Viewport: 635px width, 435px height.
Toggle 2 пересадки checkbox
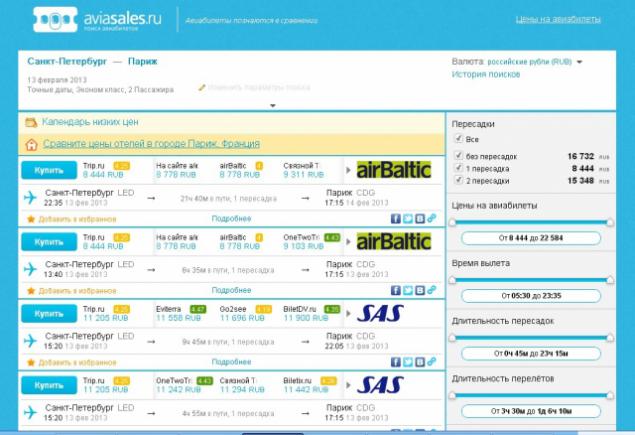[458, 180]
